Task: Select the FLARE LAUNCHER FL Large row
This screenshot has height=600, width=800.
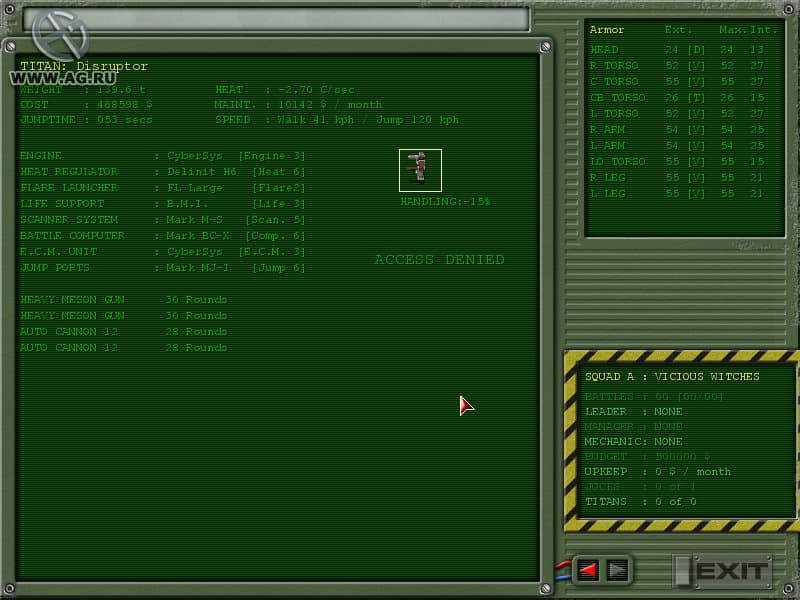Action: [162, 188]
